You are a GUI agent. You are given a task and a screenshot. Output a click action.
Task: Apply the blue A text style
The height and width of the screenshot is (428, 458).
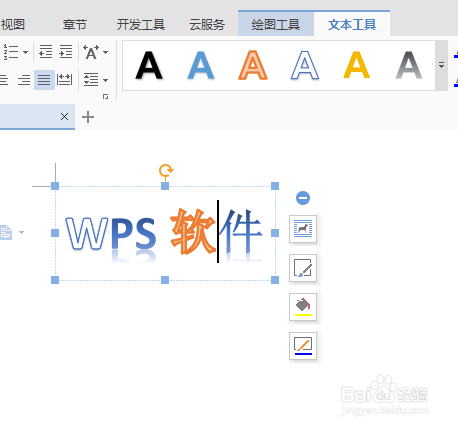pos(201,65)
